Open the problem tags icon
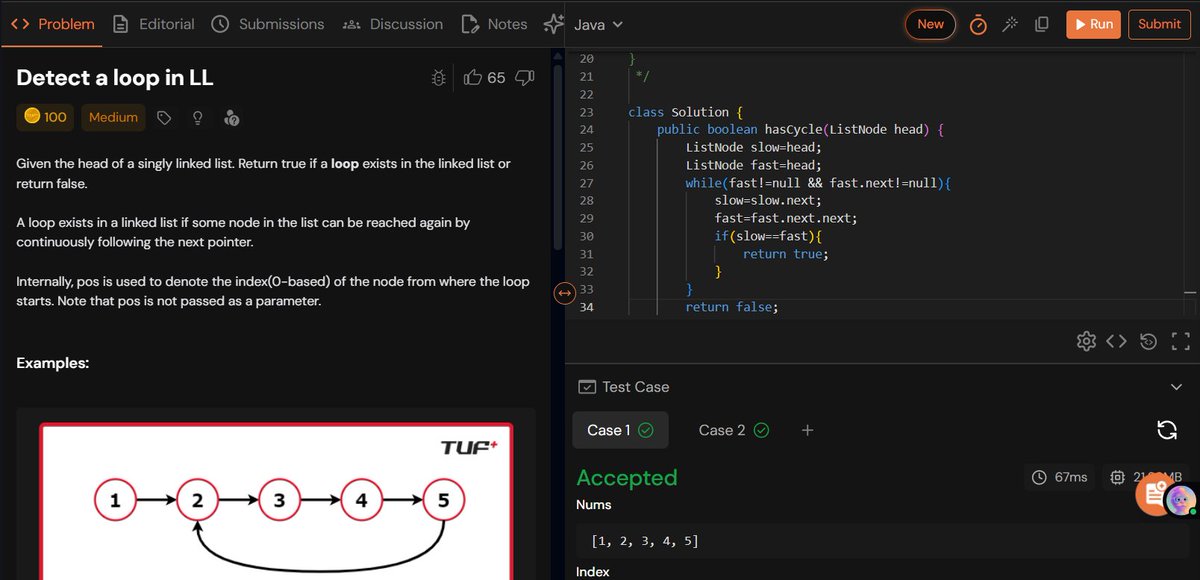Viewport: 1200px width, 580px height. pos(163,117)
